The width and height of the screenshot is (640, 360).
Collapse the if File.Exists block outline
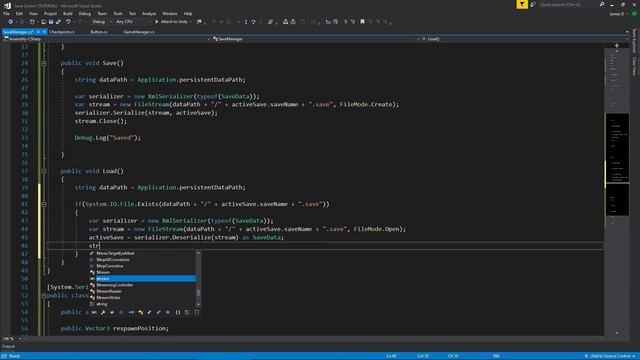tap(44, 204)
